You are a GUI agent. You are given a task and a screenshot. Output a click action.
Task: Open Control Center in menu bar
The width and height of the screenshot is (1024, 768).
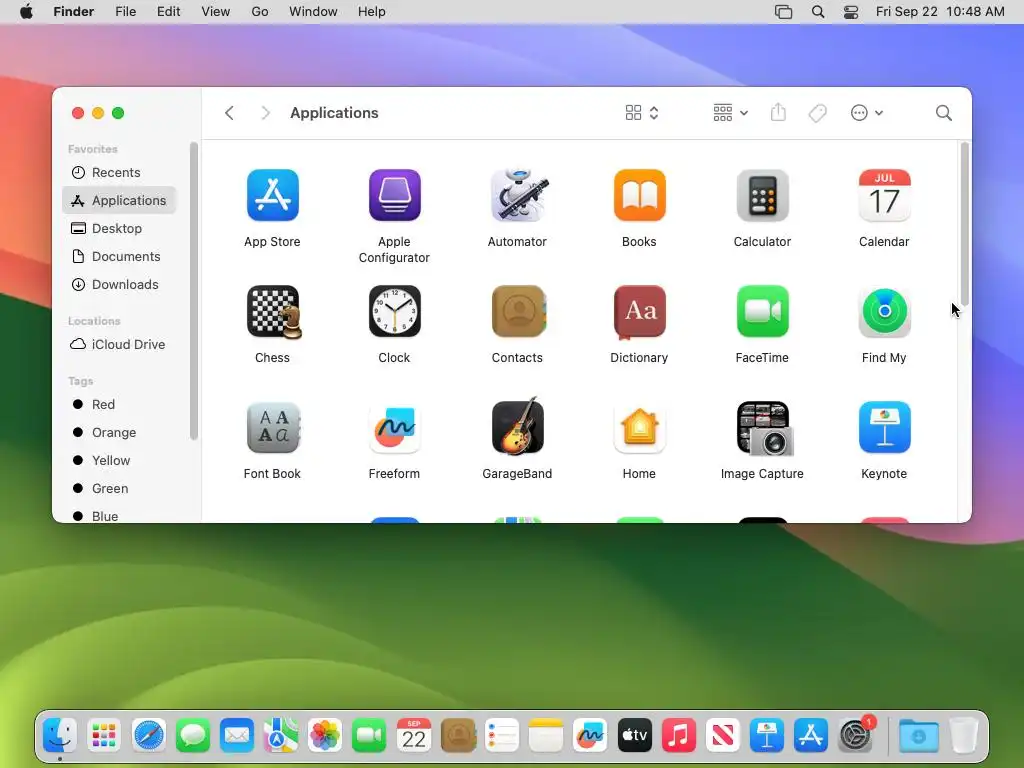[x=851, y=12]
